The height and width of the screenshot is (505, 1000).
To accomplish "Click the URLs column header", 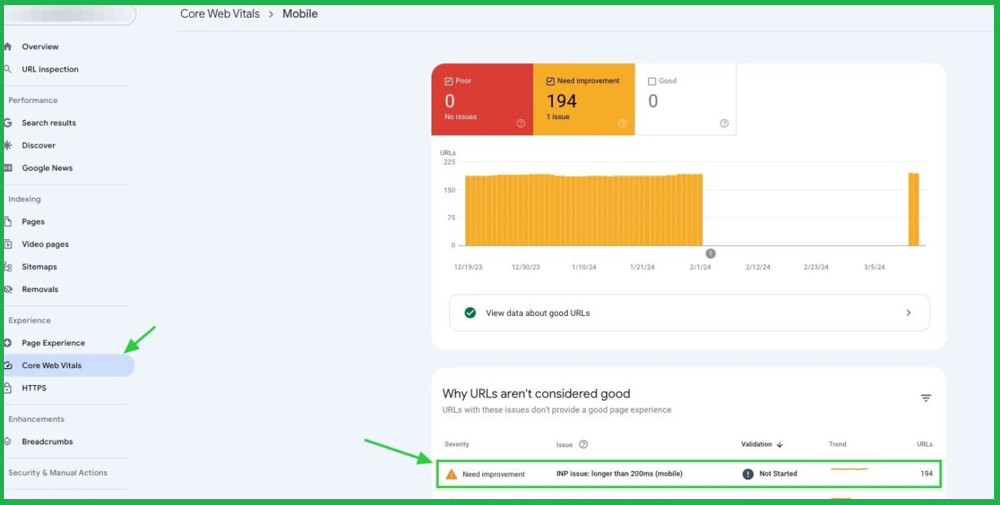I will [x=925, y=444].
